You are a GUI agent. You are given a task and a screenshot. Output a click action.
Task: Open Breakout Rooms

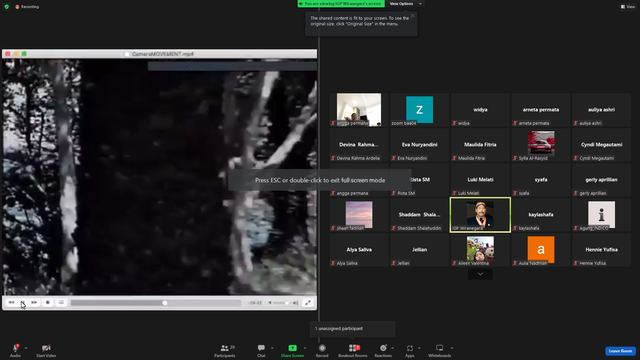(x=353, y=350)
